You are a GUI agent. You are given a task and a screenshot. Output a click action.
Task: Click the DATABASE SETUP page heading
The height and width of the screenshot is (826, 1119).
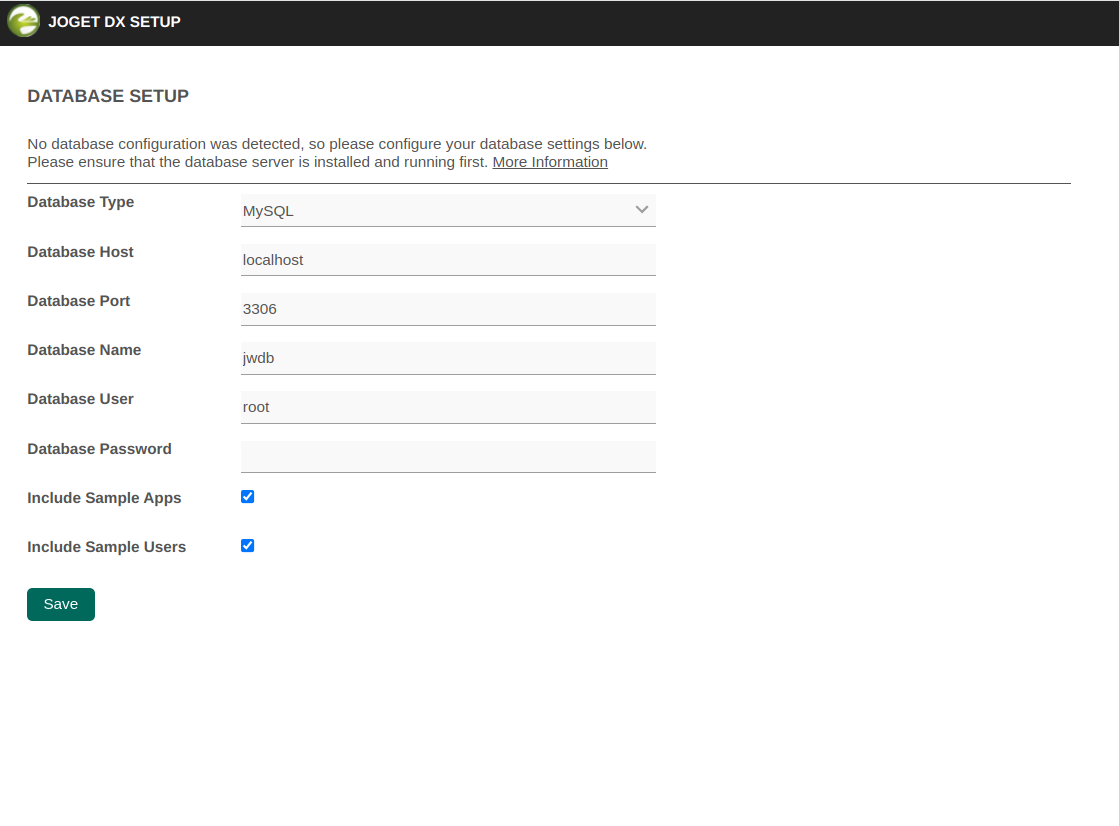click(108, 97)
